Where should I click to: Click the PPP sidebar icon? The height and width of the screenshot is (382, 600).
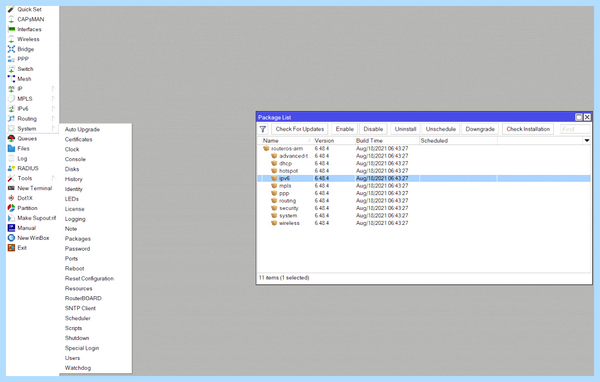click(11, 59)
